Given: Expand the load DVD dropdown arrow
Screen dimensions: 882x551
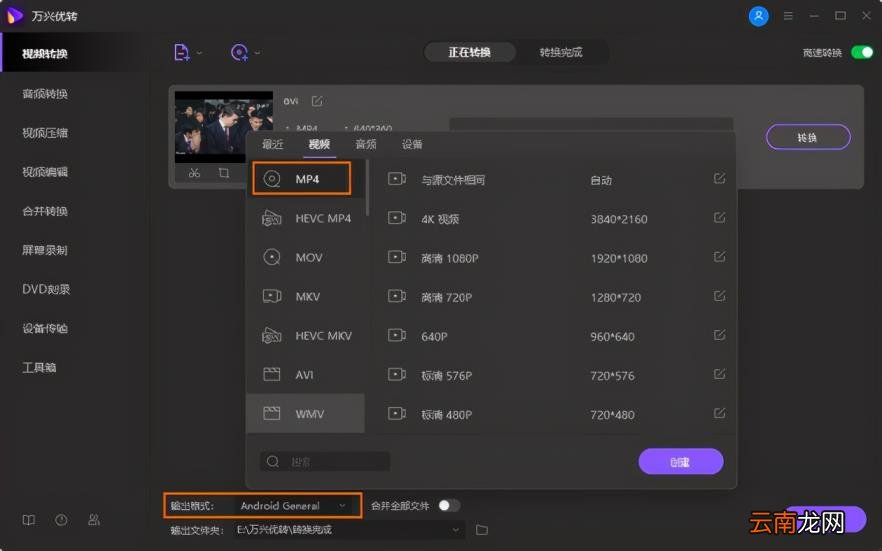Looking at the screenshot, I should point(257,53).
